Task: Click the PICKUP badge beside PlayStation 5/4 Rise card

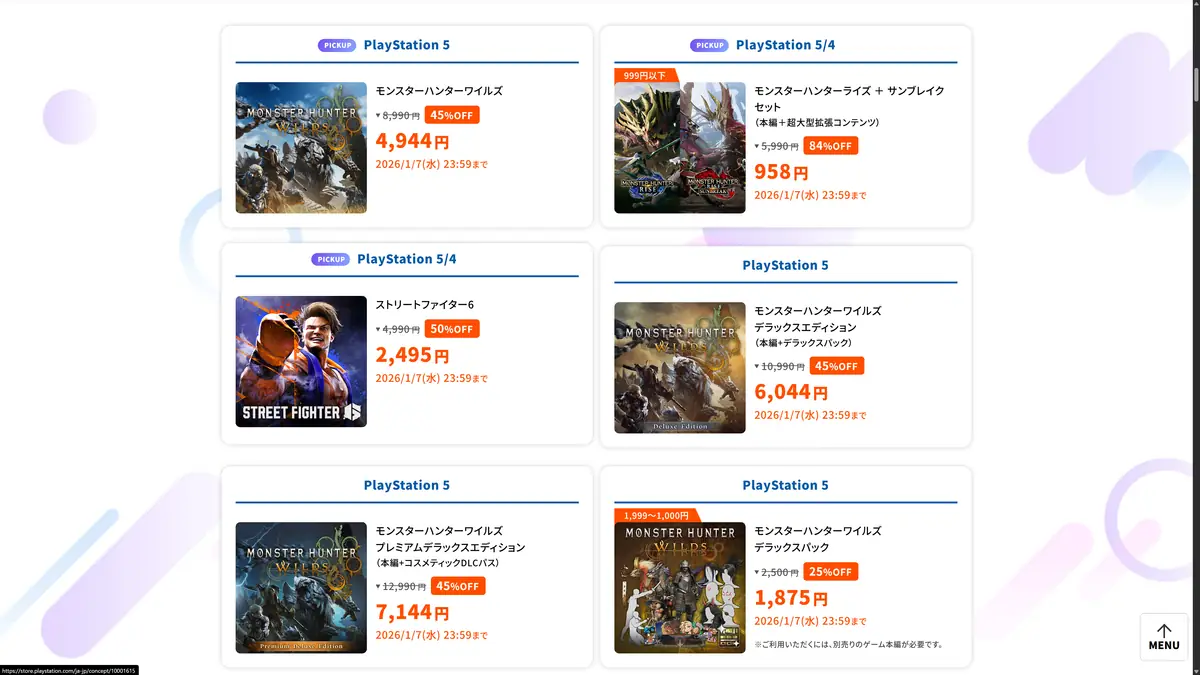Action: pos(709,45)
